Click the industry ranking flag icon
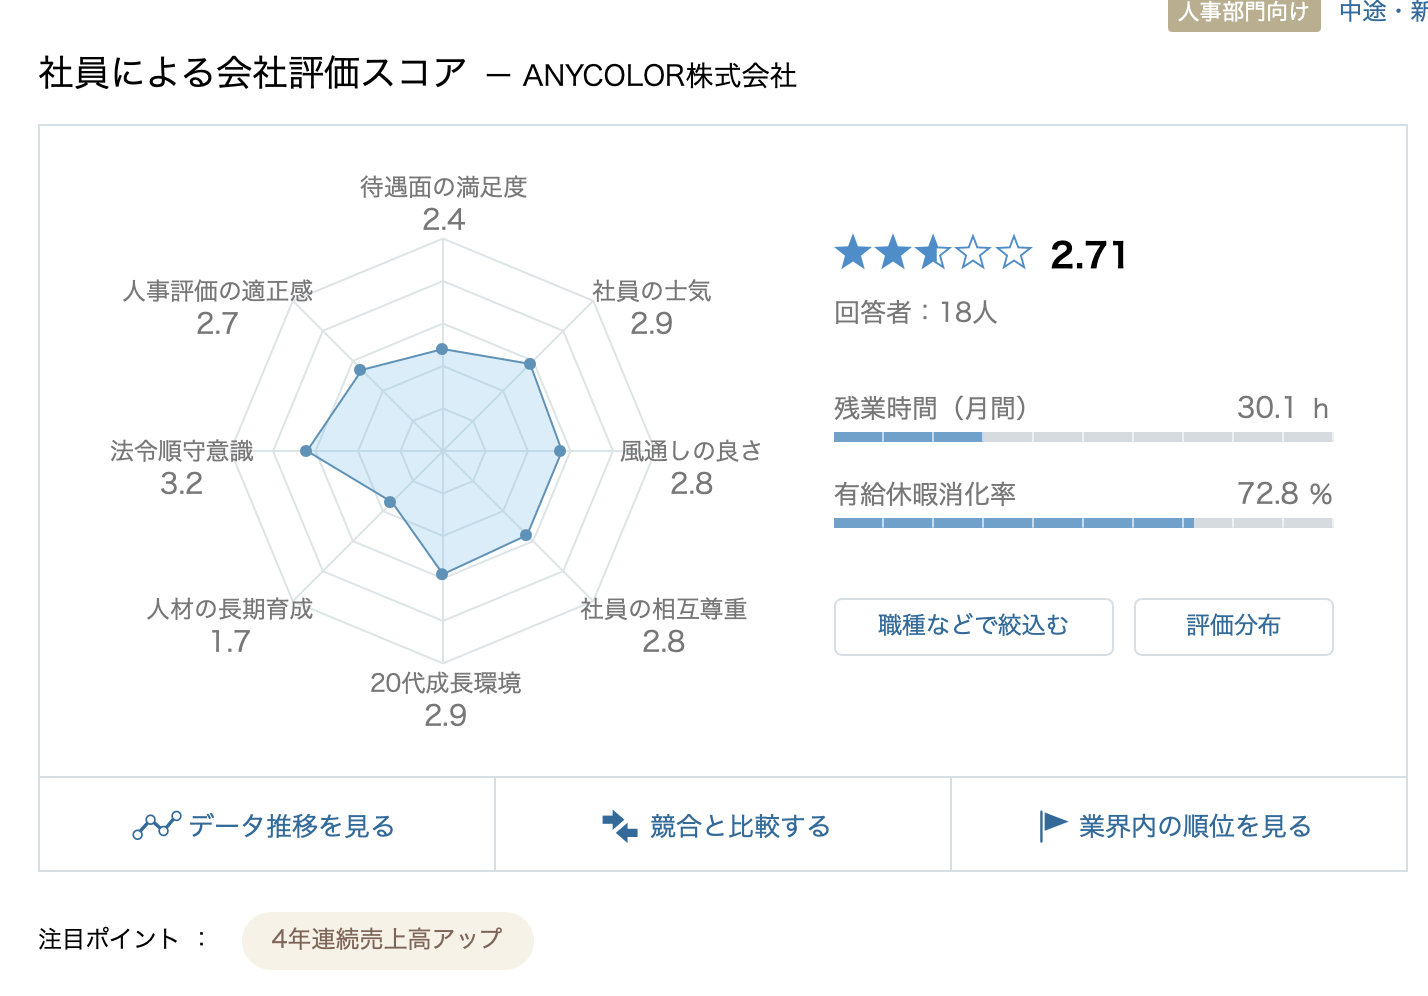Viewport: 1428px width, 996px height. click(1054, 826)
